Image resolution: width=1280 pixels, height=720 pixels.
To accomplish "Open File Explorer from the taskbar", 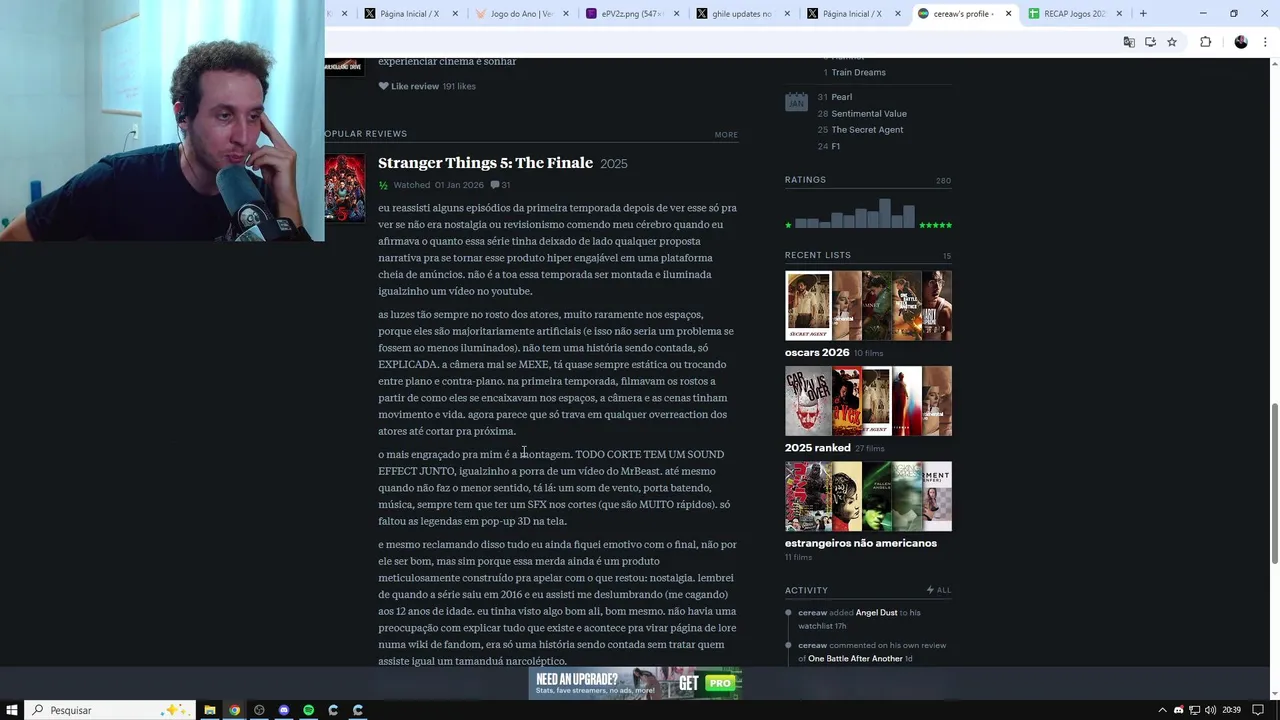I will [x=210, y=710].
